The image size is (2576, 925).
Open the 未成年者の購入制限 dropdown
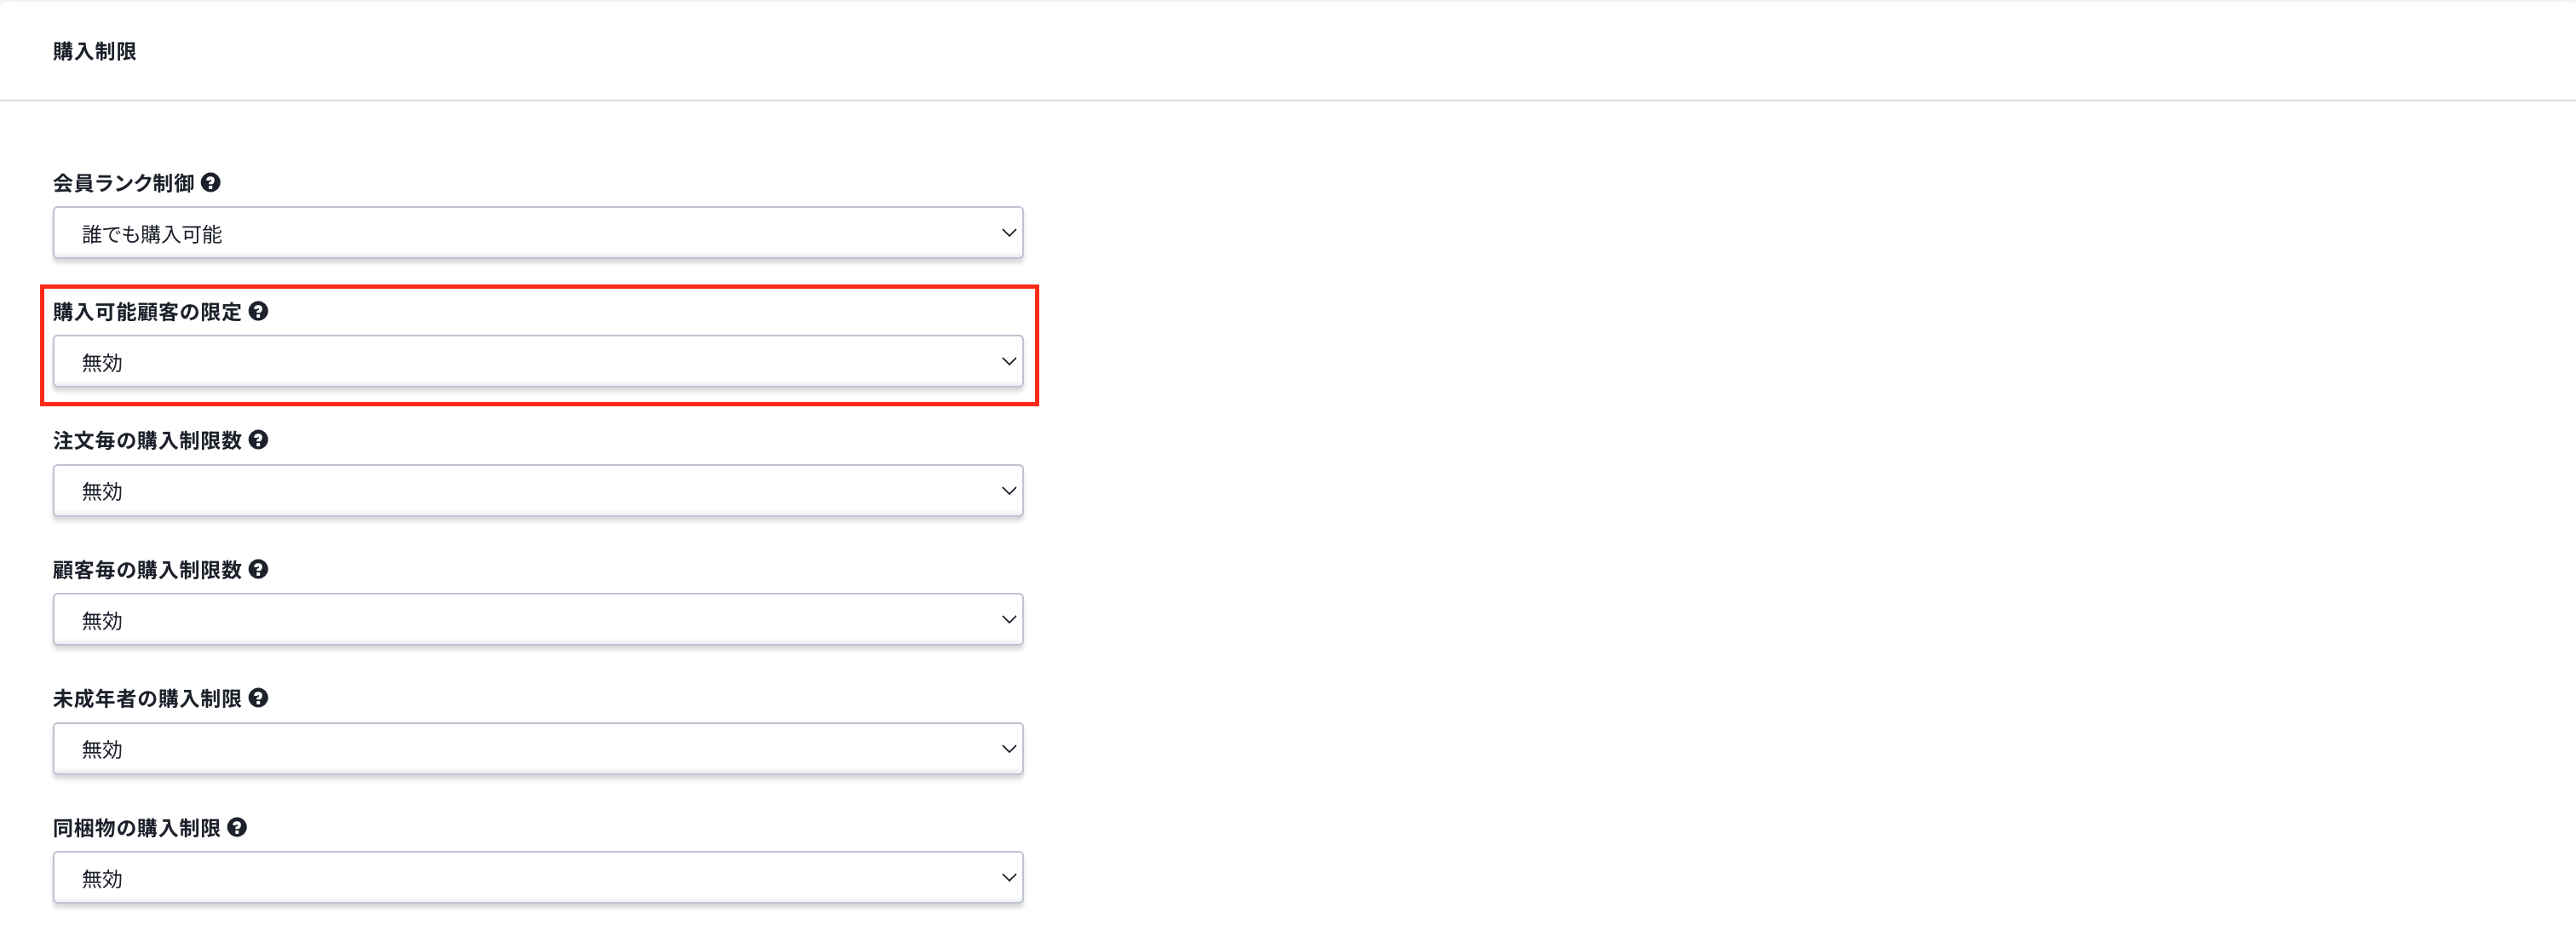(538, 749)
